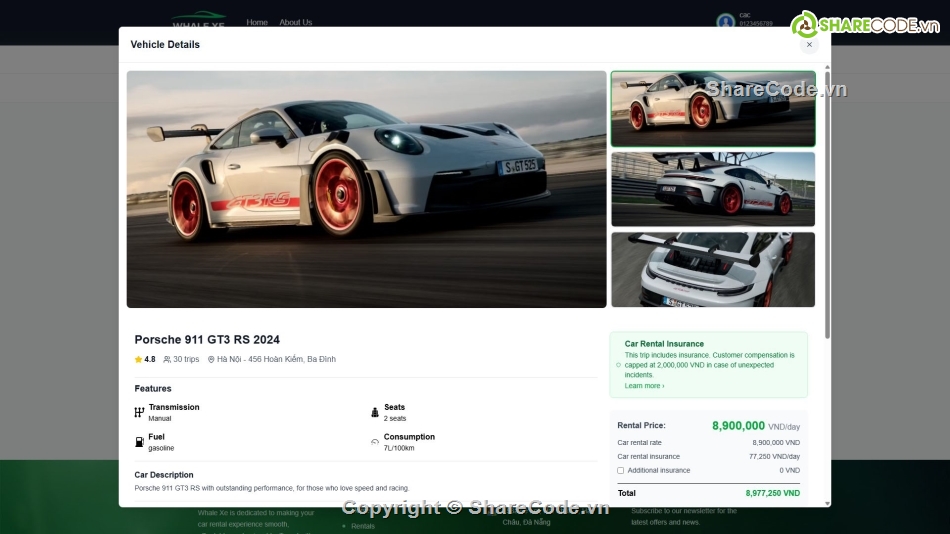Image resolution: width=950 pixels, height=534 pixels.
Task: Click the location pin icon
Action: [211, 359]
